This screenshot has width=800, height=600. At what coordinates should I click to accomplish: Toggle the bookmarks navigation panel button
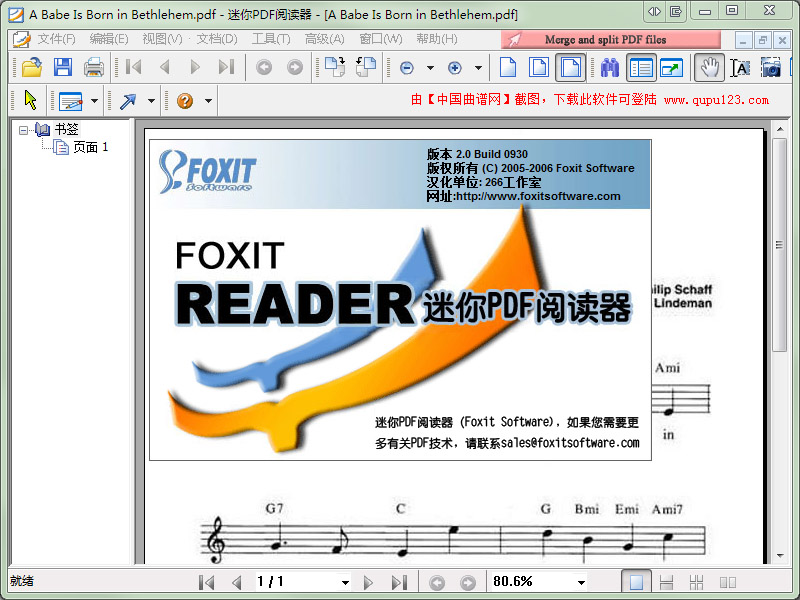click(641, 68)
